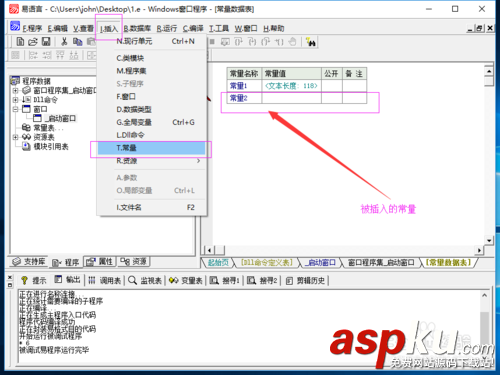500x375 pixels.
Task: Click the 常量2 name cell
Action: [244, 98]
